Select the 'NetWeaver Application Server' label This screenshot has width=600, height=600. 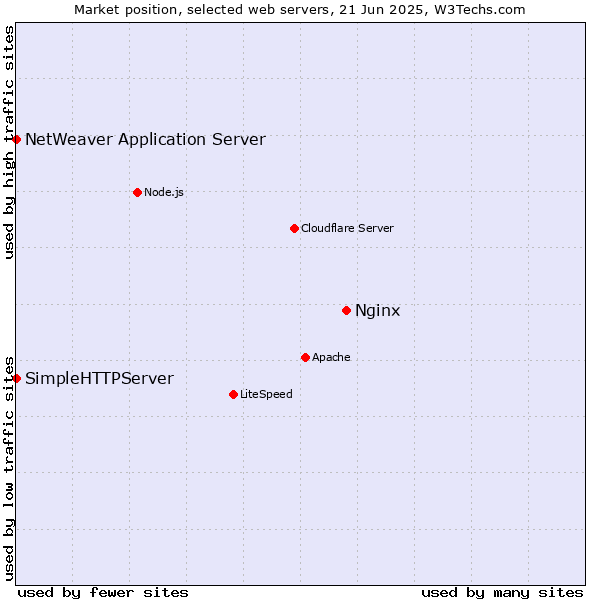pyautogui.click(x=145, y=139)
